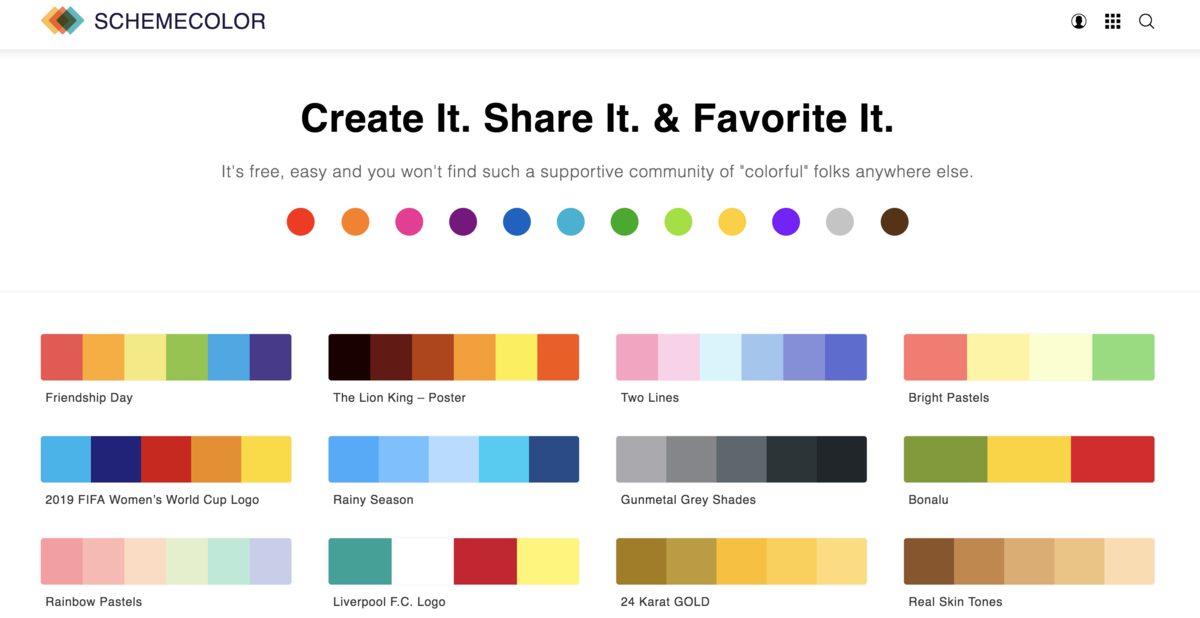Open the Gunmetal Grey Shades link
This screenshot has width=1200, height=618.
(x=688, y=500)
